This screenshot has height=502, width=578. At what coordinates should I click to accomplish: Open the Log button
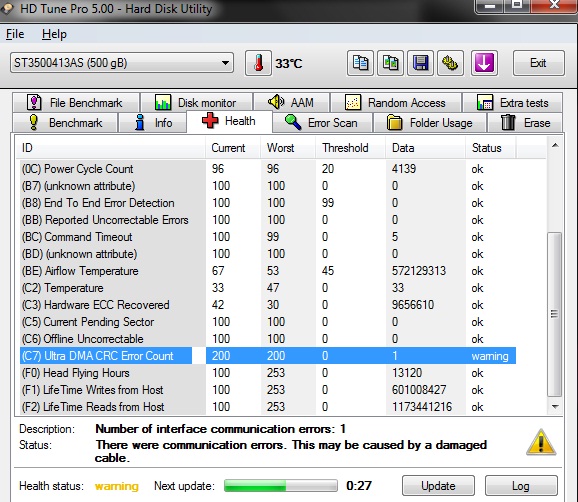(x=521, y=486)
